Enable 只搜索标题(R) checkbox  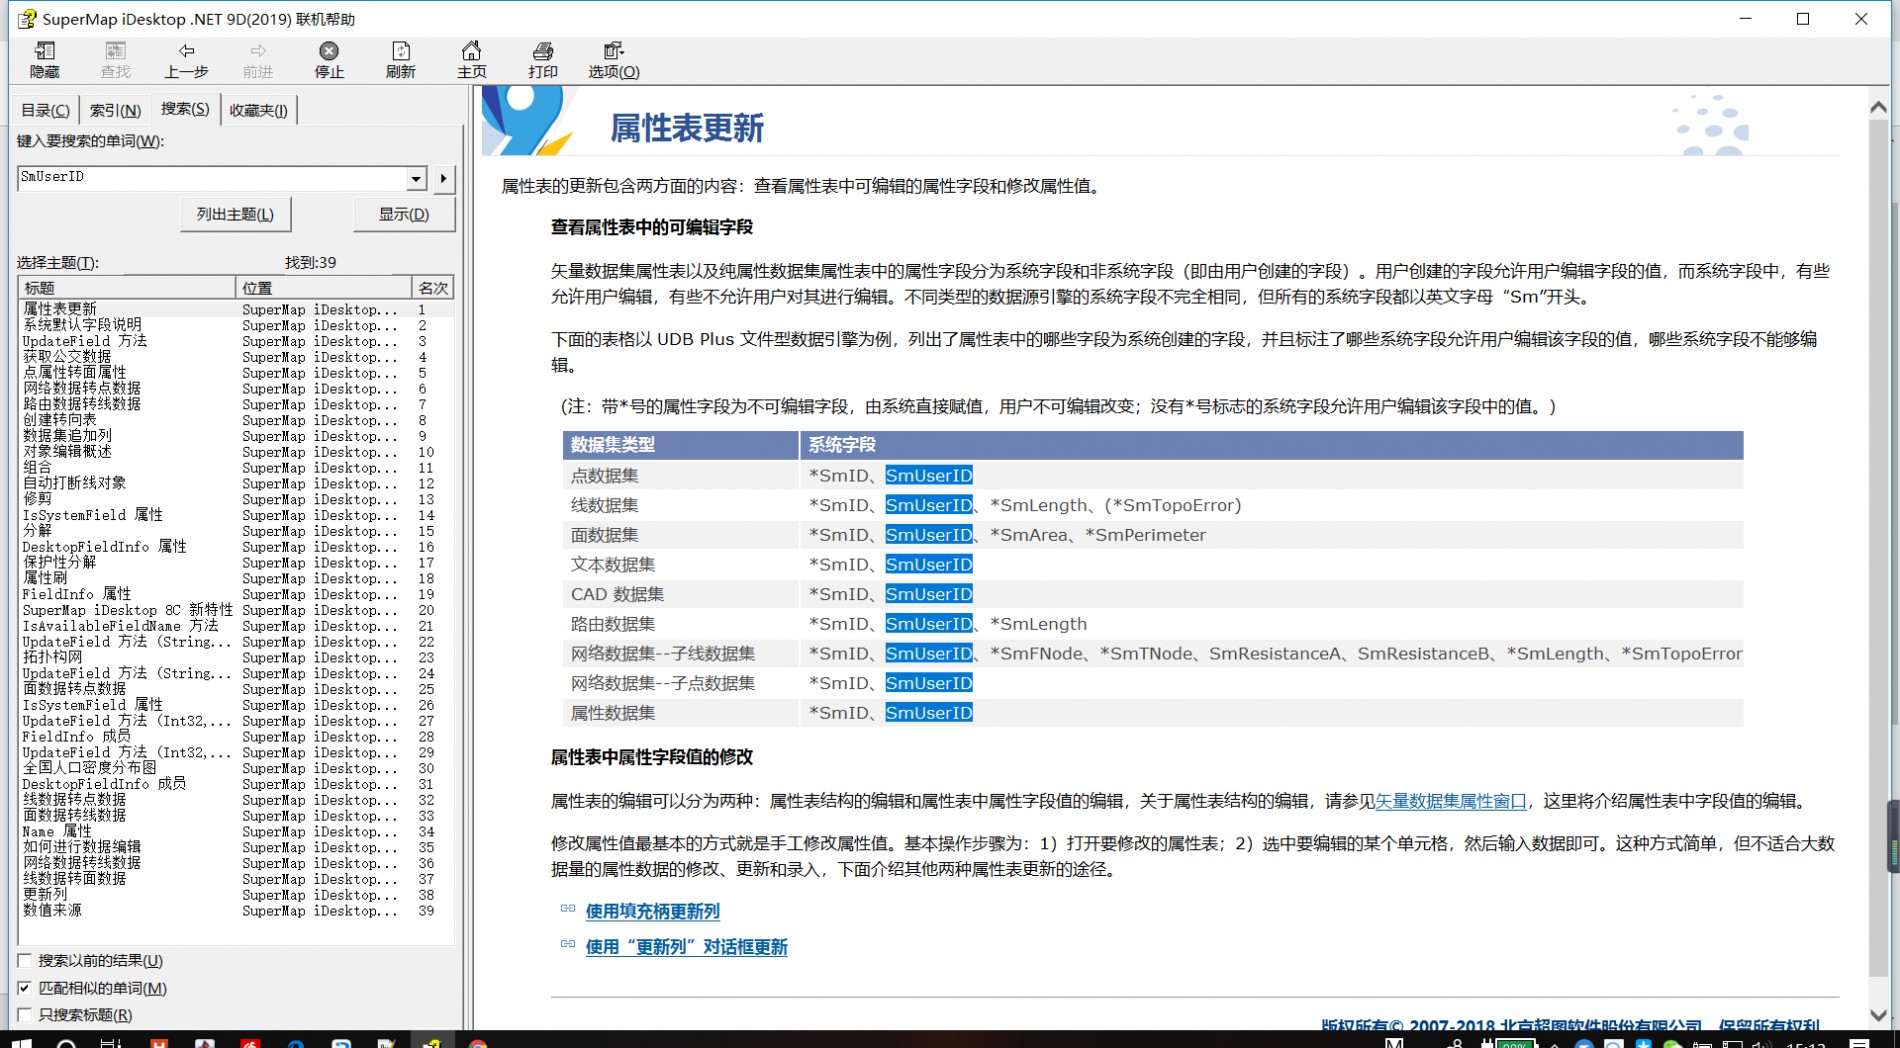[x=25, y=1015]
